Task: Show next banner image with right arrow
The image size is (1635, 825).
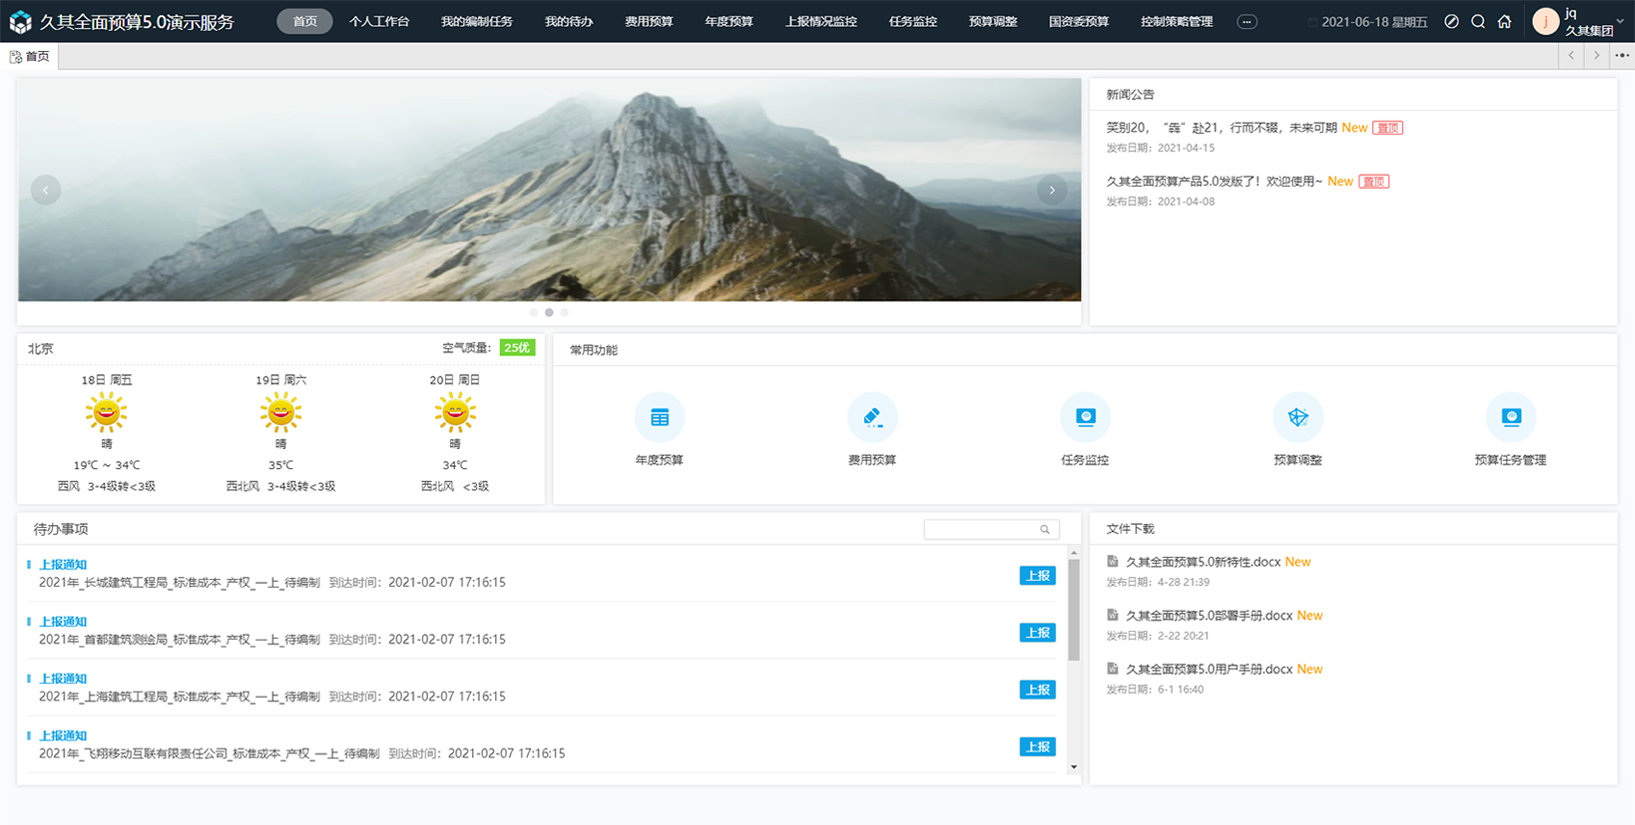Action: (1051, 190)
